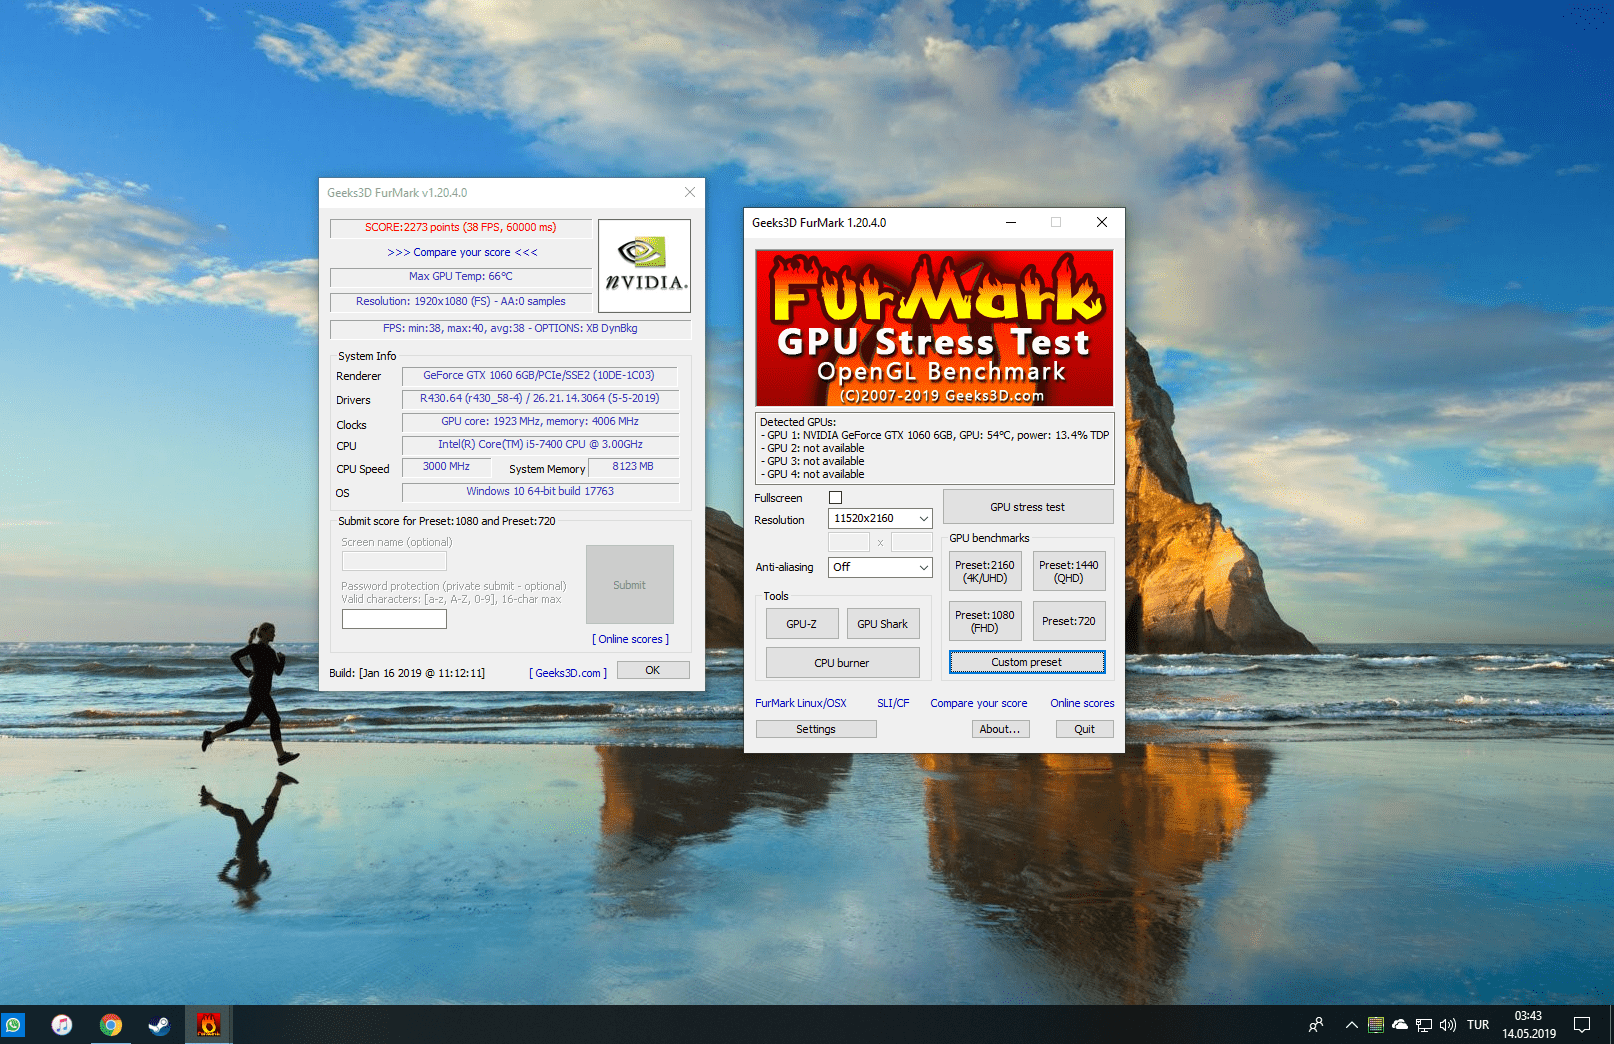
Task: Quit FurMark with the Quit button
Action: [1085, 729]
